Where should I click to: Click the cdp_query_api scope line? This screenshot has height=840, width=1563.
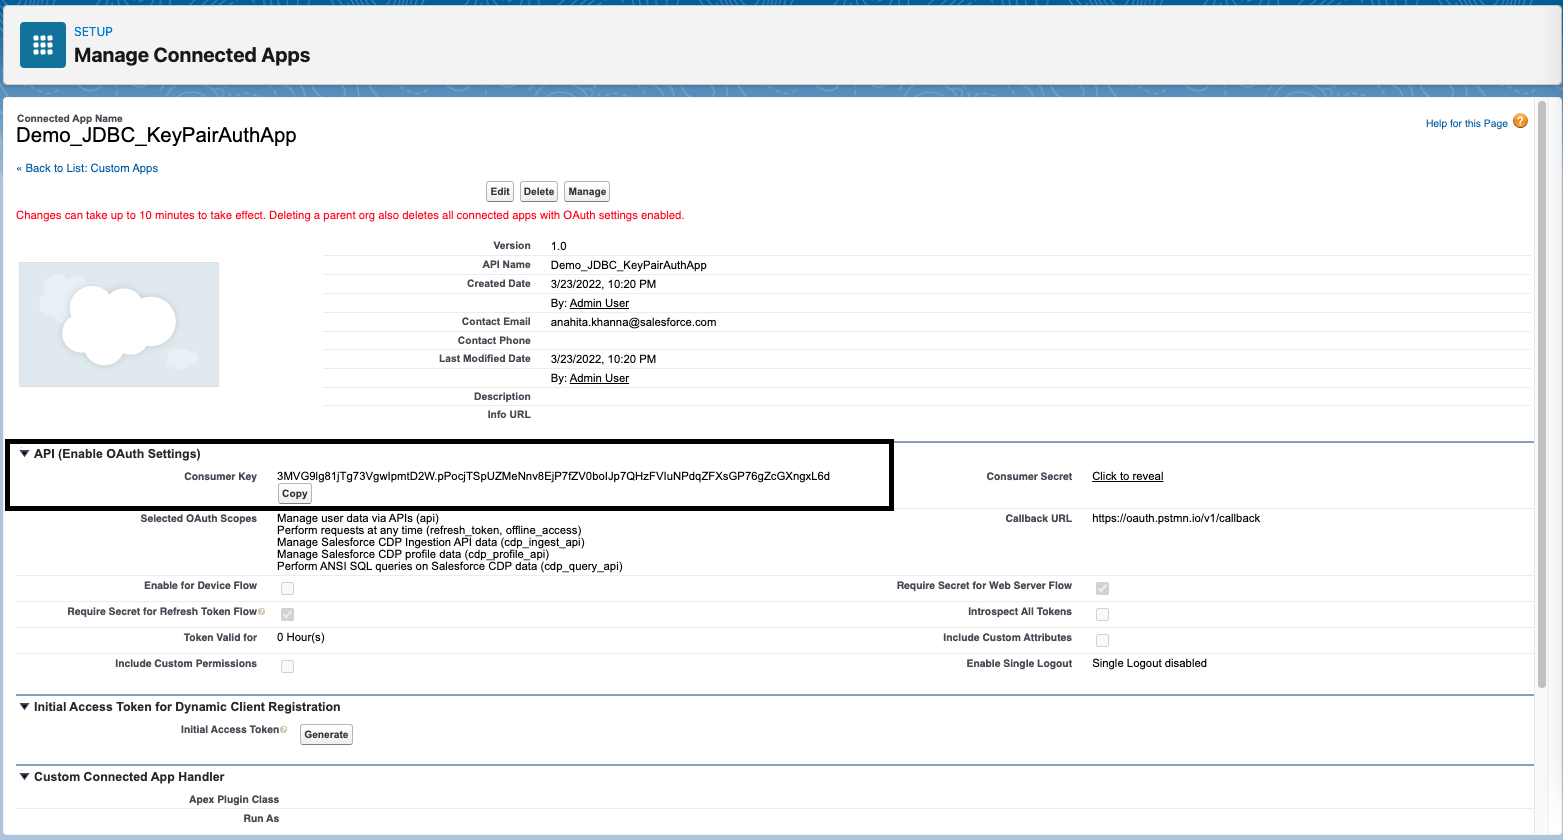pos(450,566)
